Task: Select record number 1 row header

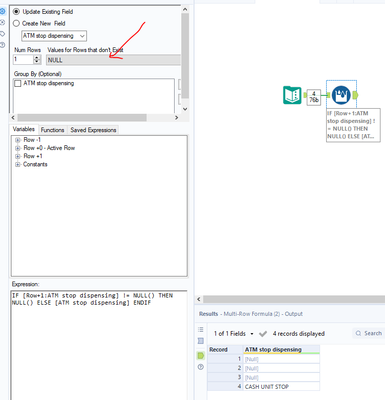Action: (225, 359)
